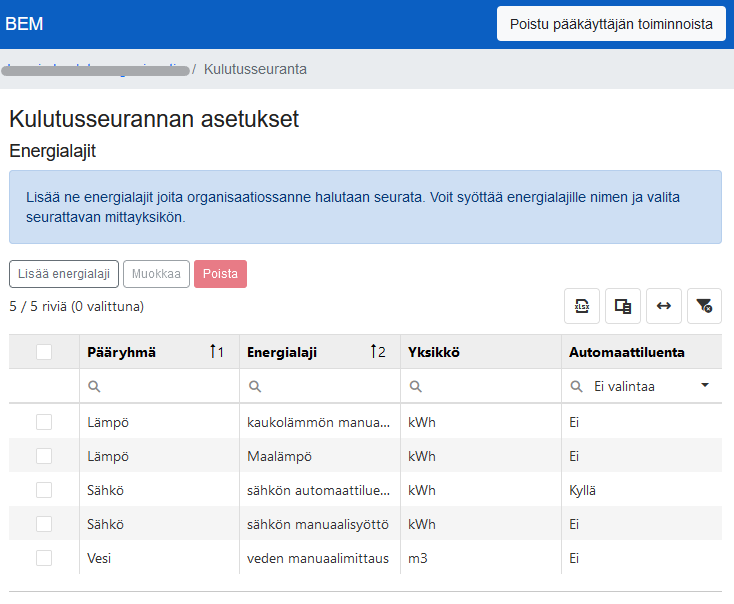Click the fit column widths arrow icon
Screen dimensions: 734x604
663,306
